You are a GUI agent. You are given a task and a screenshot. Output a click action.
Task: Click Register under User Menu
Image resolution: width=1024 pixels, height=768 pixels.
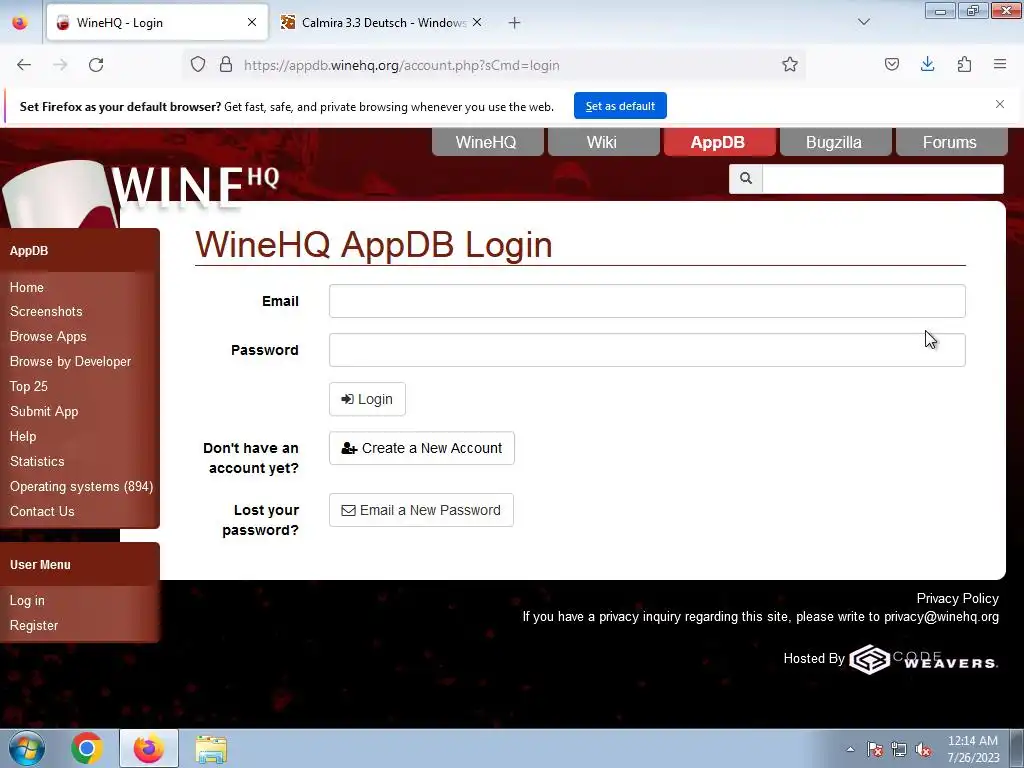pyautogui.click(x=34, y=626)
